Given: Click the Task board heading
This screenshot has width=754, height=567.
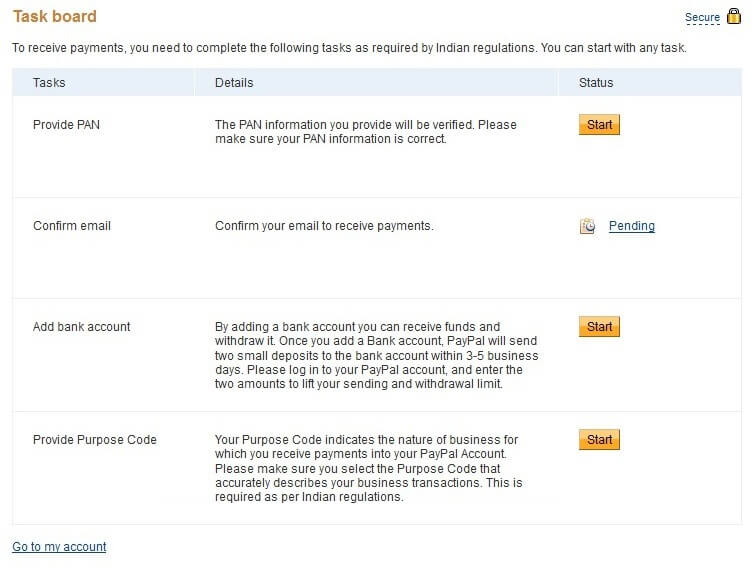Looking at the screenshot, I should coord(54,16).
